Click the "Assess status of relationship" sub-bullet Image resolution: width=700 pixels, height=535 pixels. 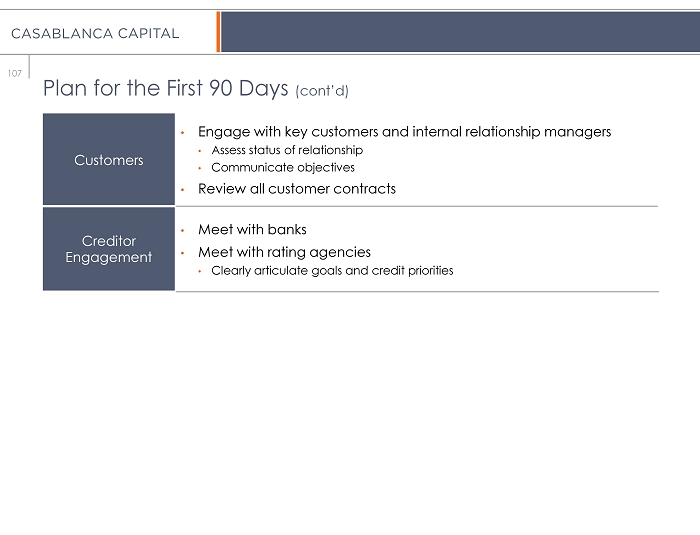click(287, 150)
